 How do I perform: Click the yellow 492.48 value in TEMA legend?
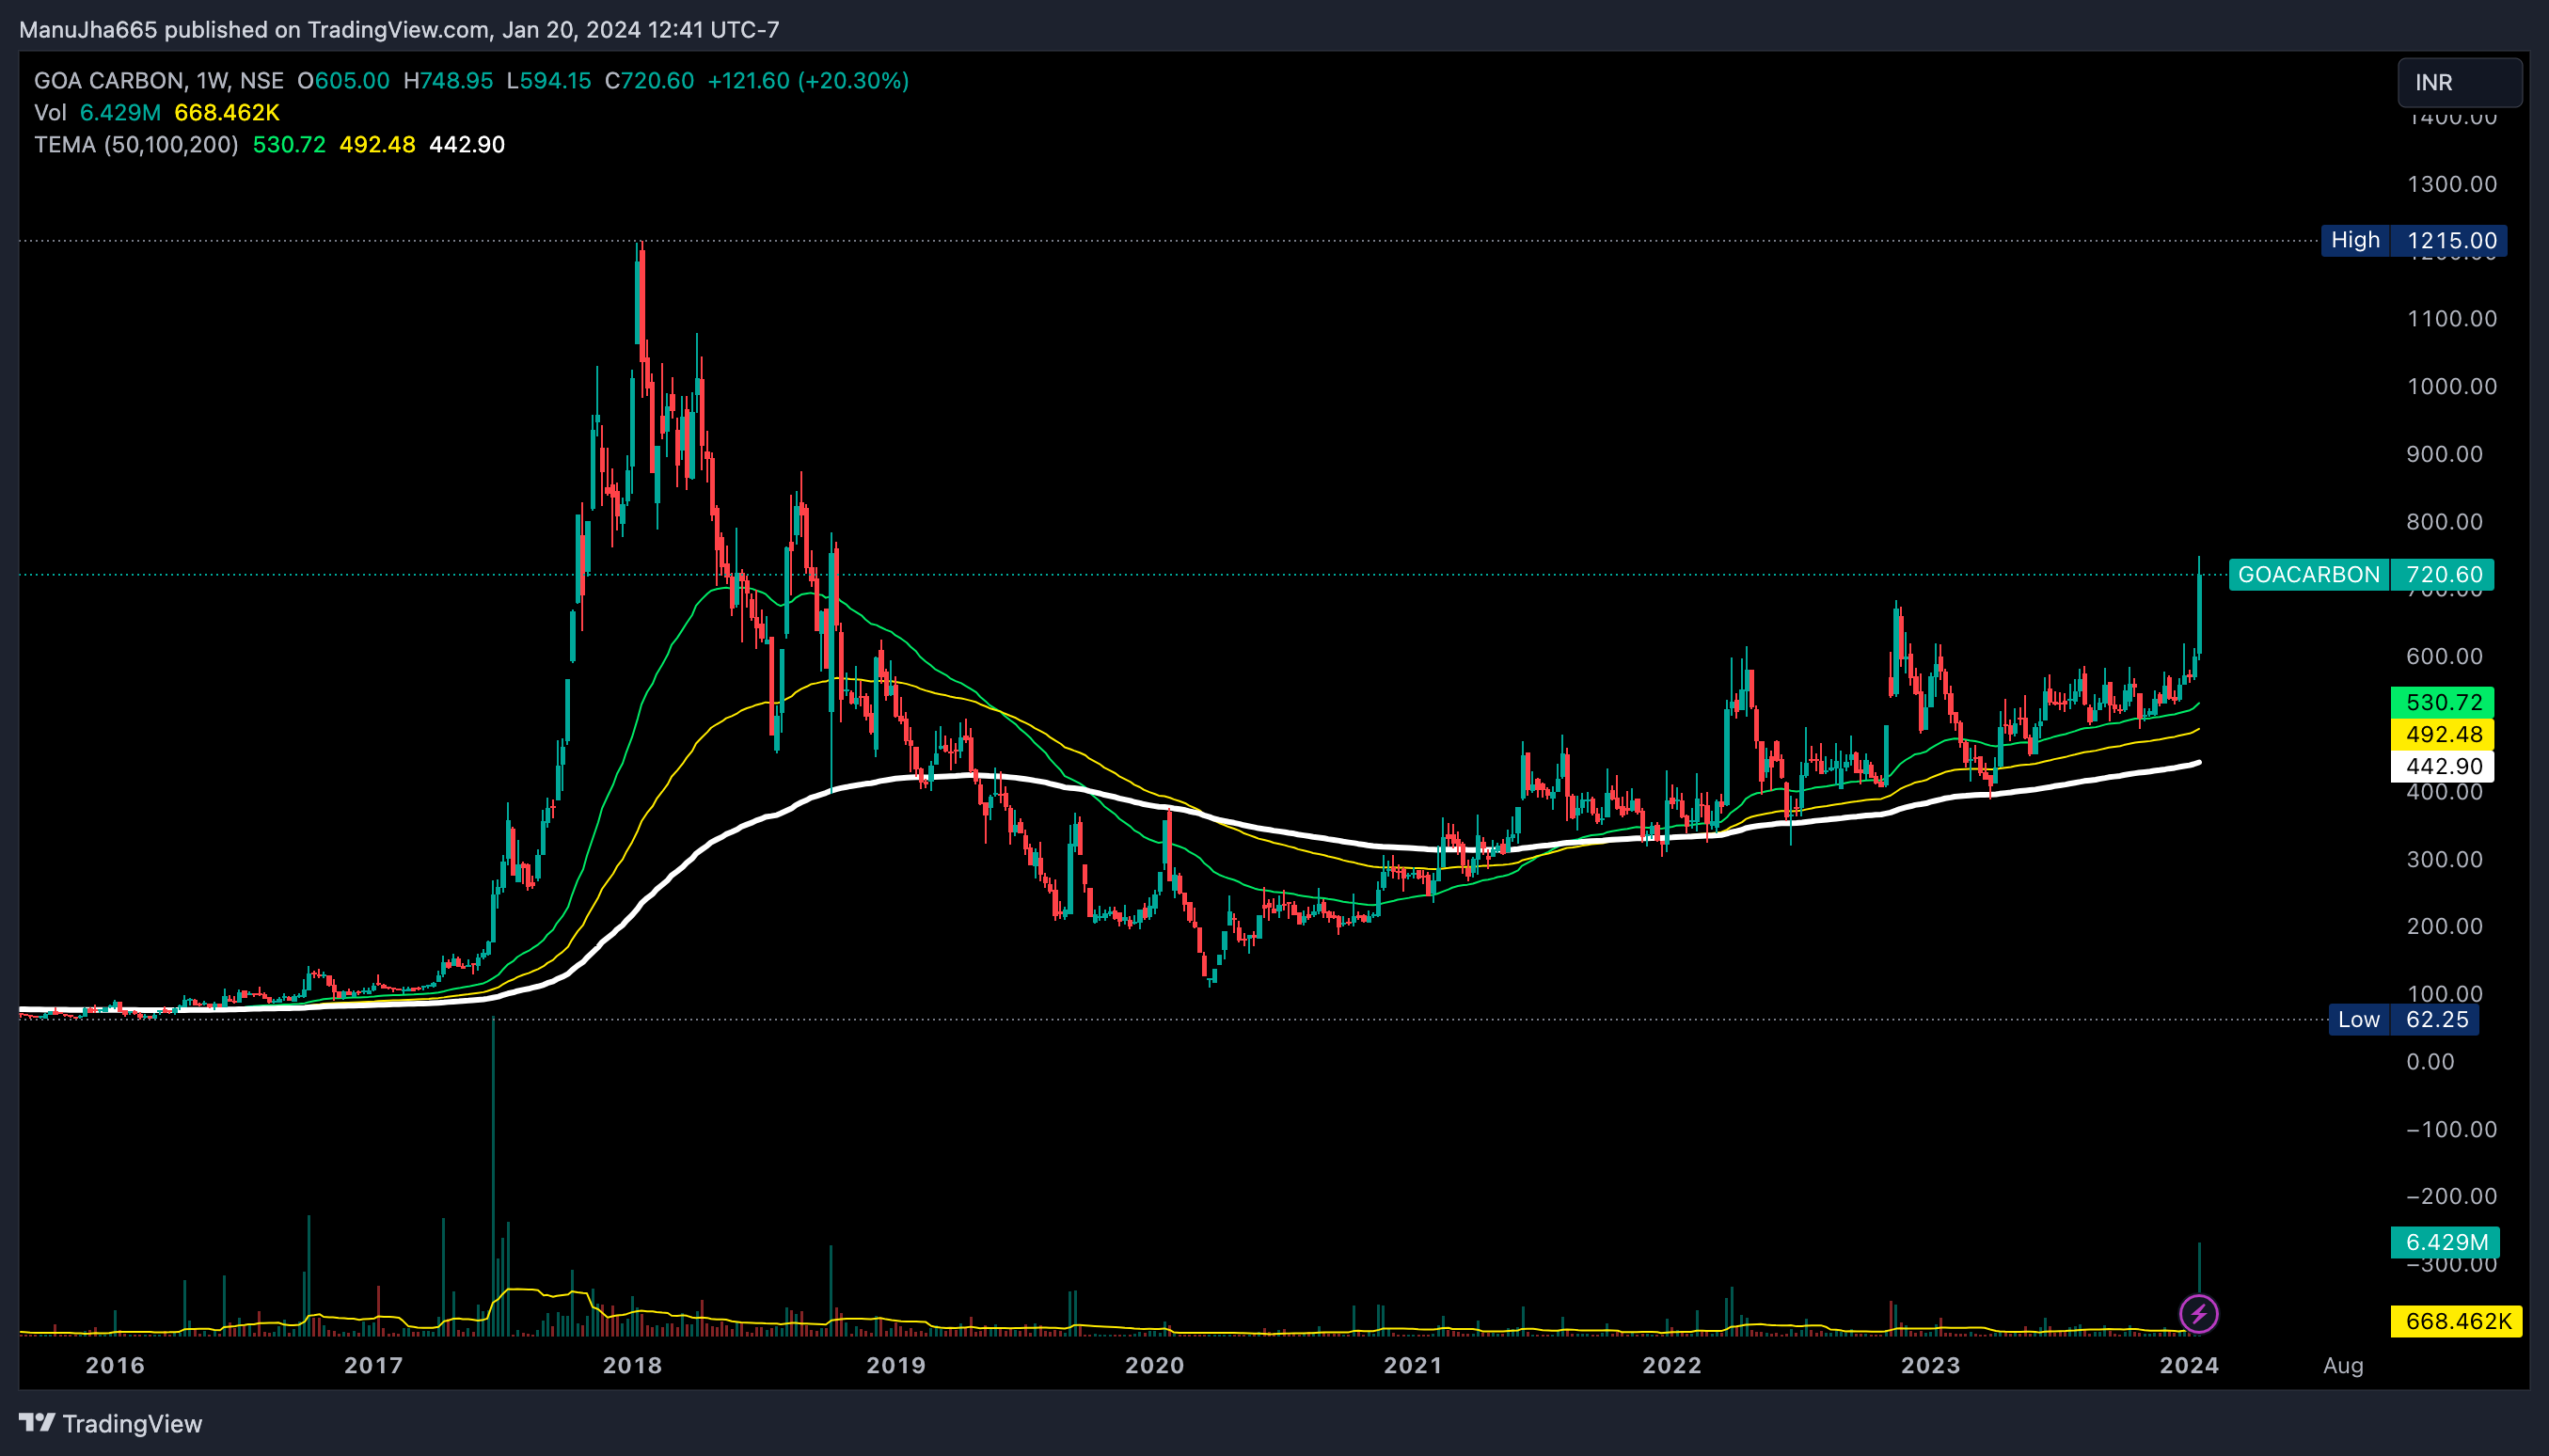pyautogui.click(x=377, y=145)
